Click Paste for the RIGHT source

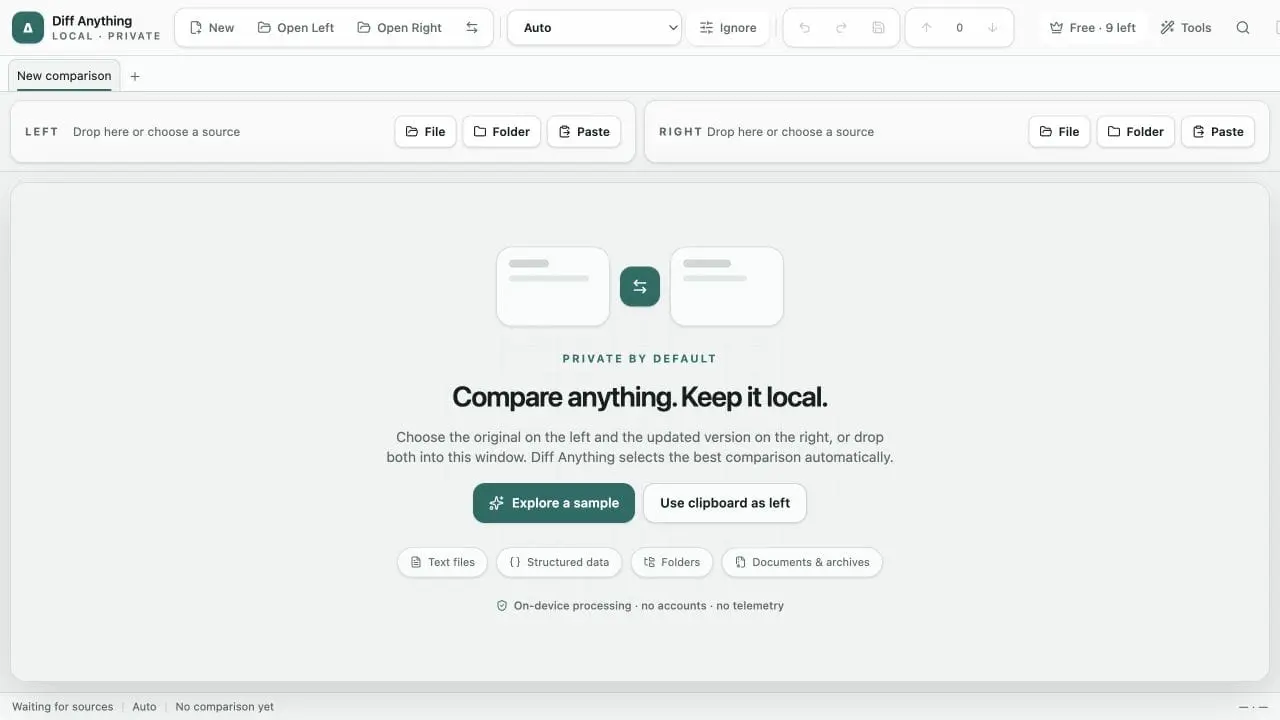(x=1218, y=132)
